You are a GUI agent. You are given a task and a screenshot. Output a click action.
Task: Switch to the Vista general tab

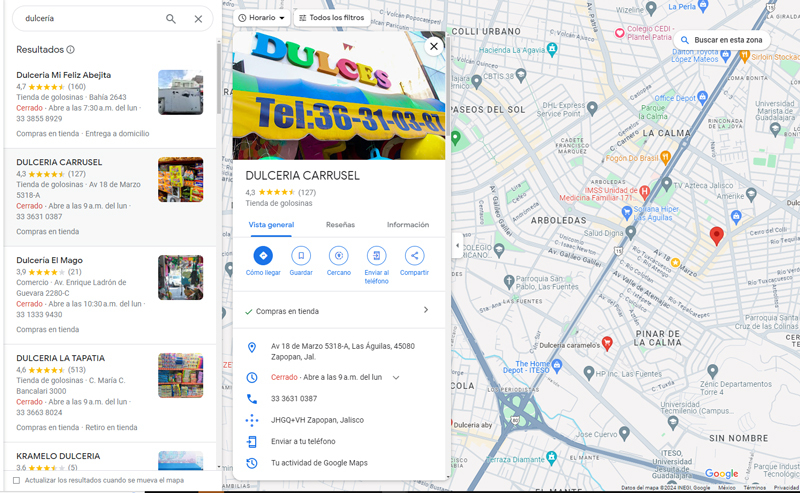coord(271,225)
